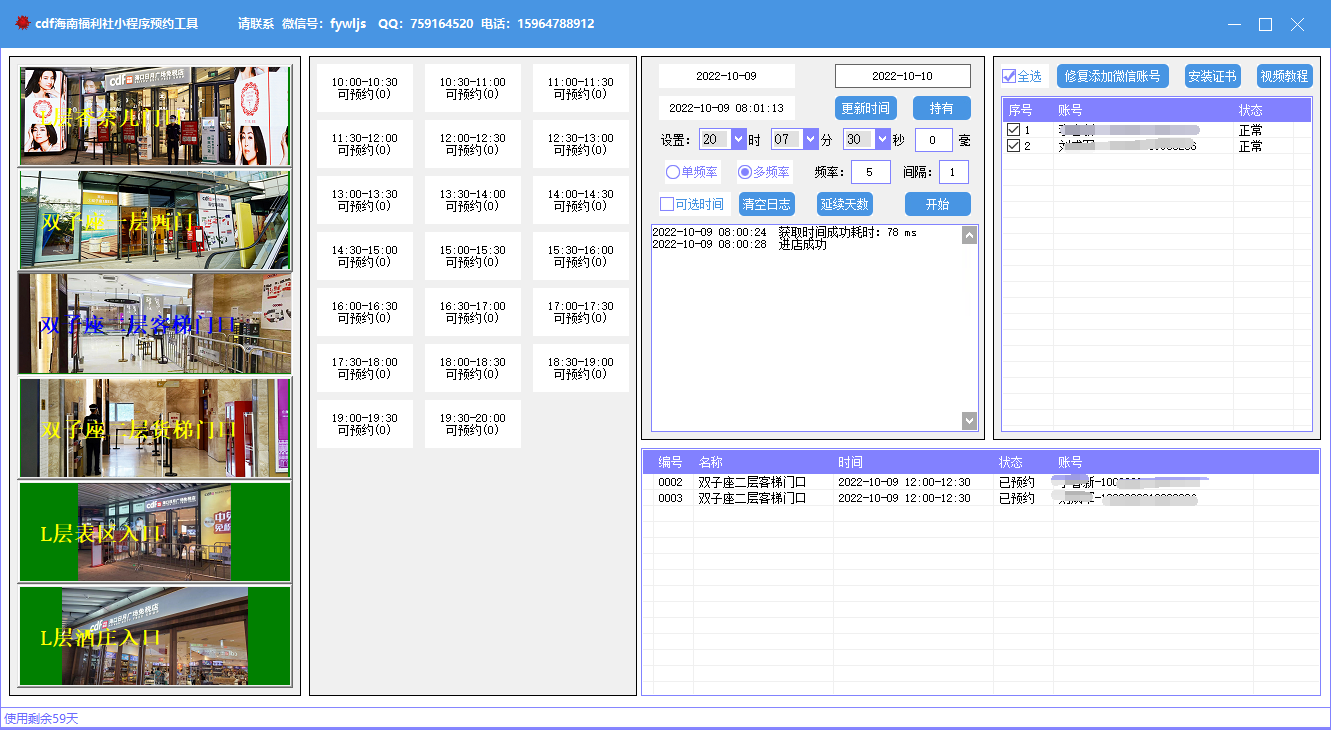
Task: Click the 开始 button
Action: click(x=938, y=204)
